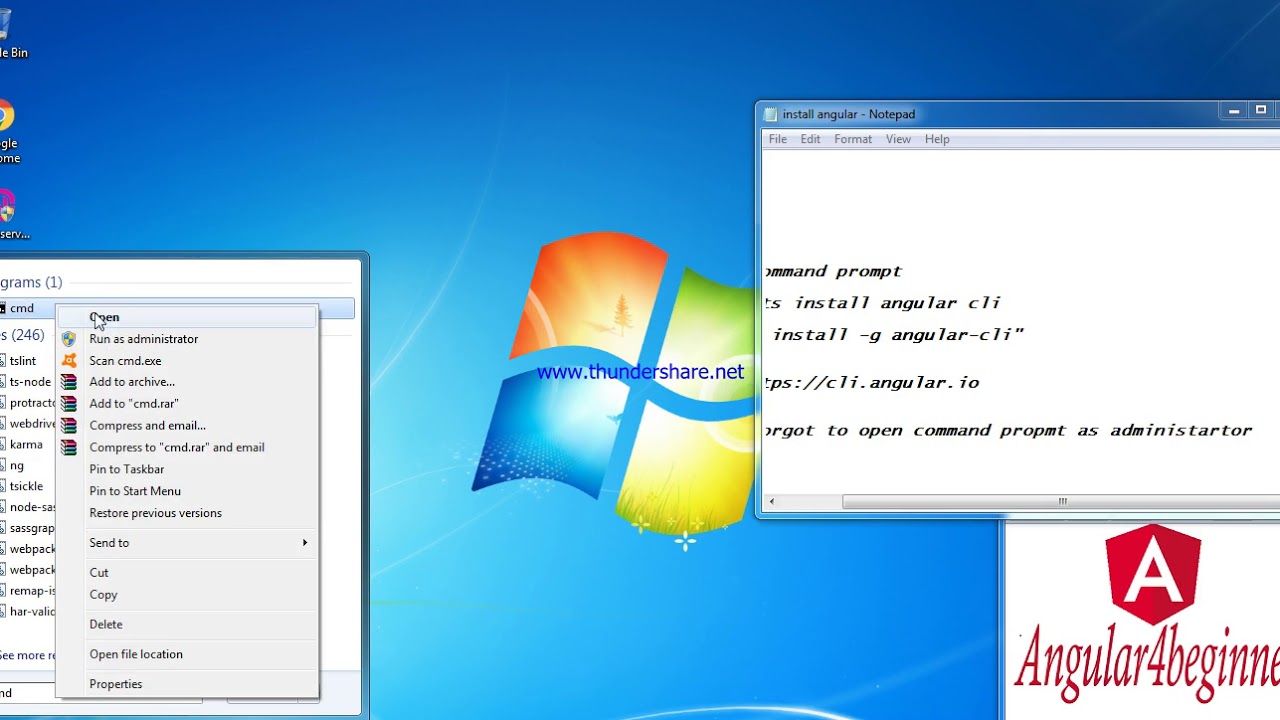This screenshot has width=1280, height=720.
Task: Click the cli.angular.io URL line in Notepad
Action: tap(871, 383)
